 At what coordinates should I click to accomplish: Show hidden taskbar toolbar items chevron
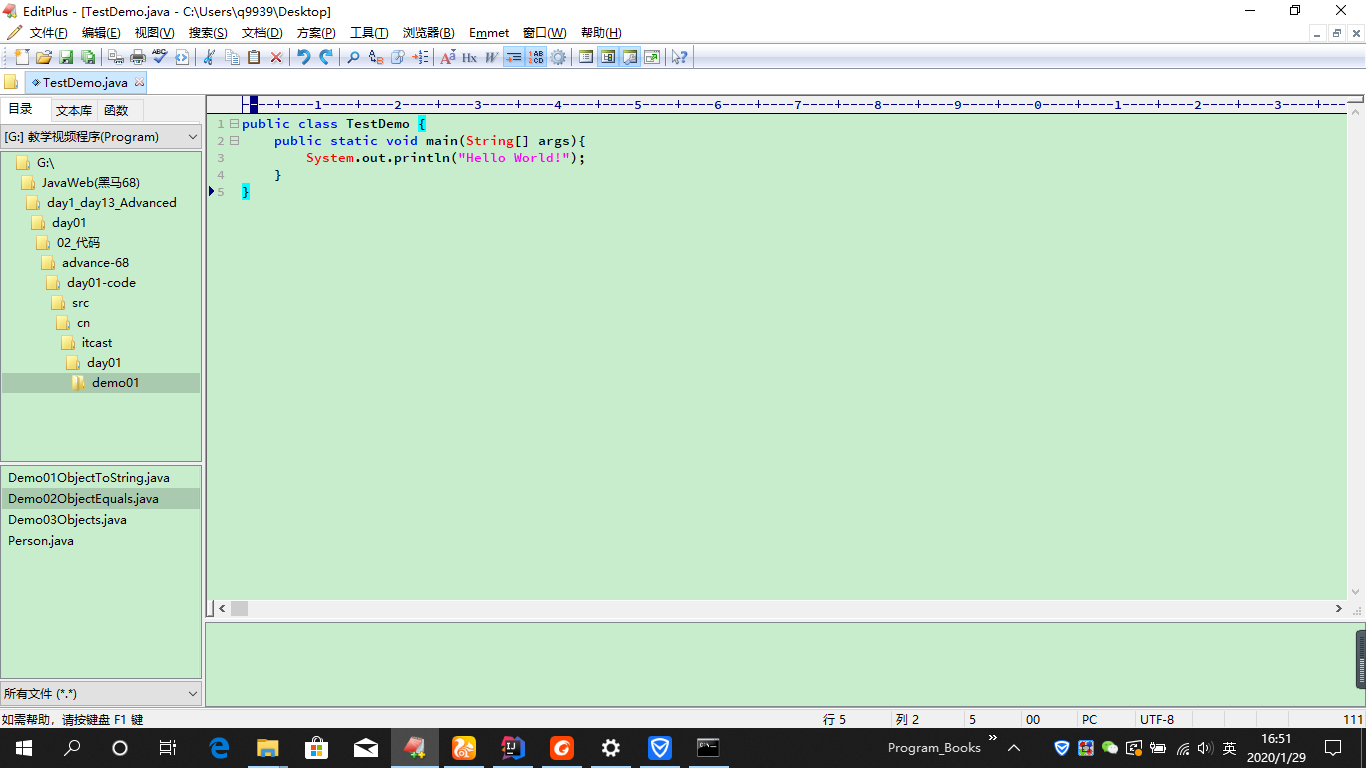[993, 739]
